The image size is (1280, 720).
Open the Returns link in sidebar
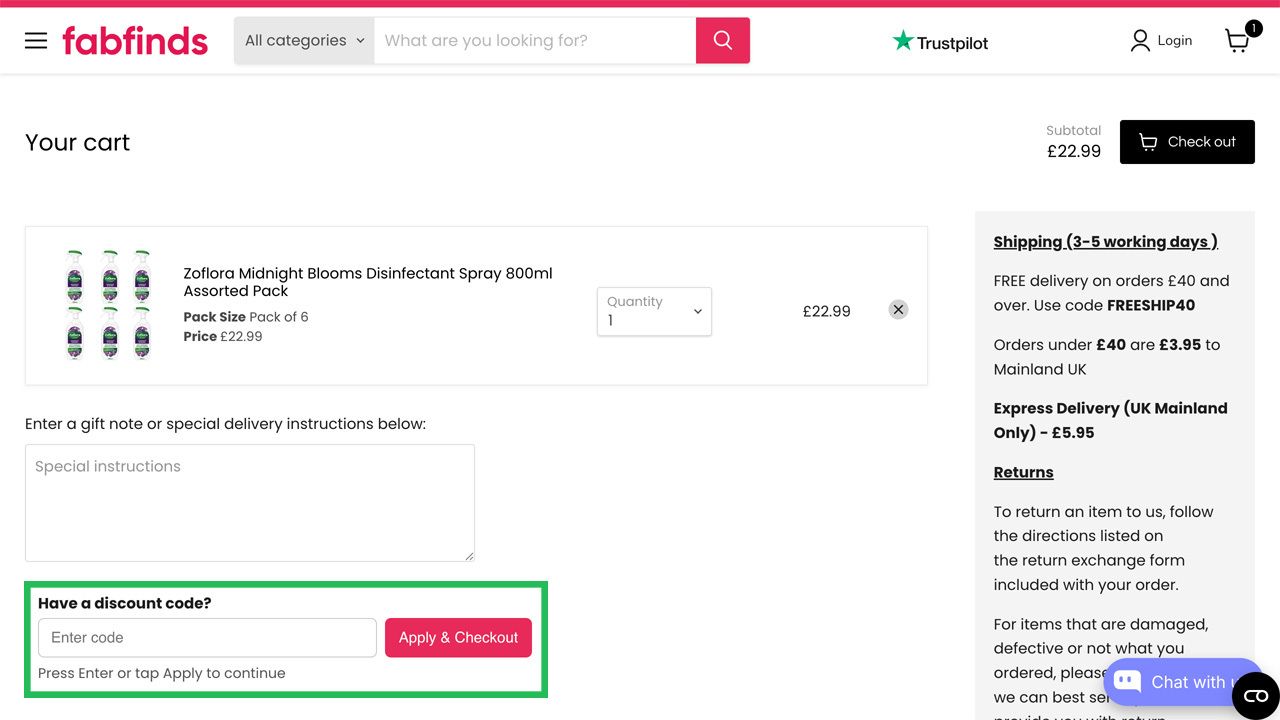click(x=1023, y=471)
